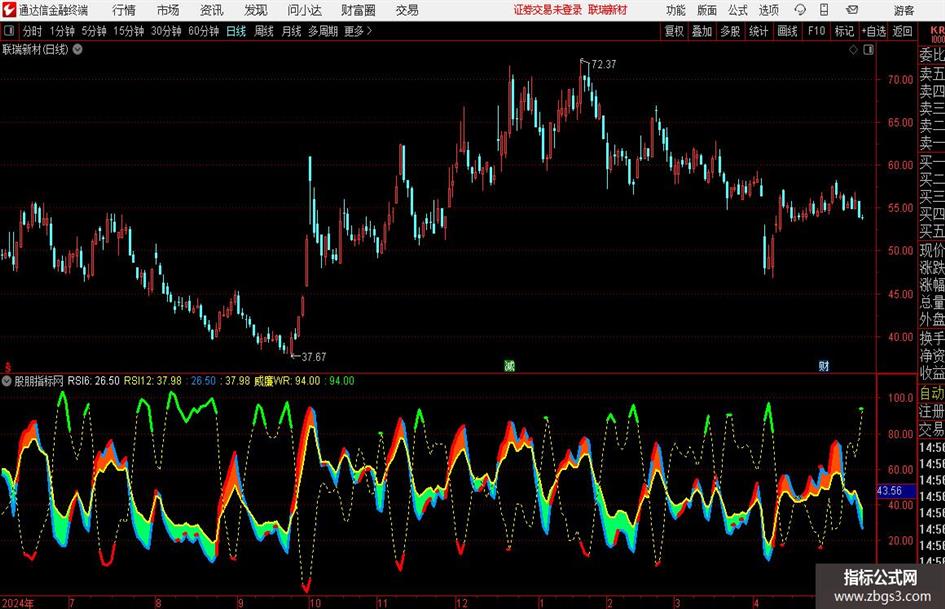Click the 70.00 price axis label
The image size is (945, 609).
click(x=900, y=79)
